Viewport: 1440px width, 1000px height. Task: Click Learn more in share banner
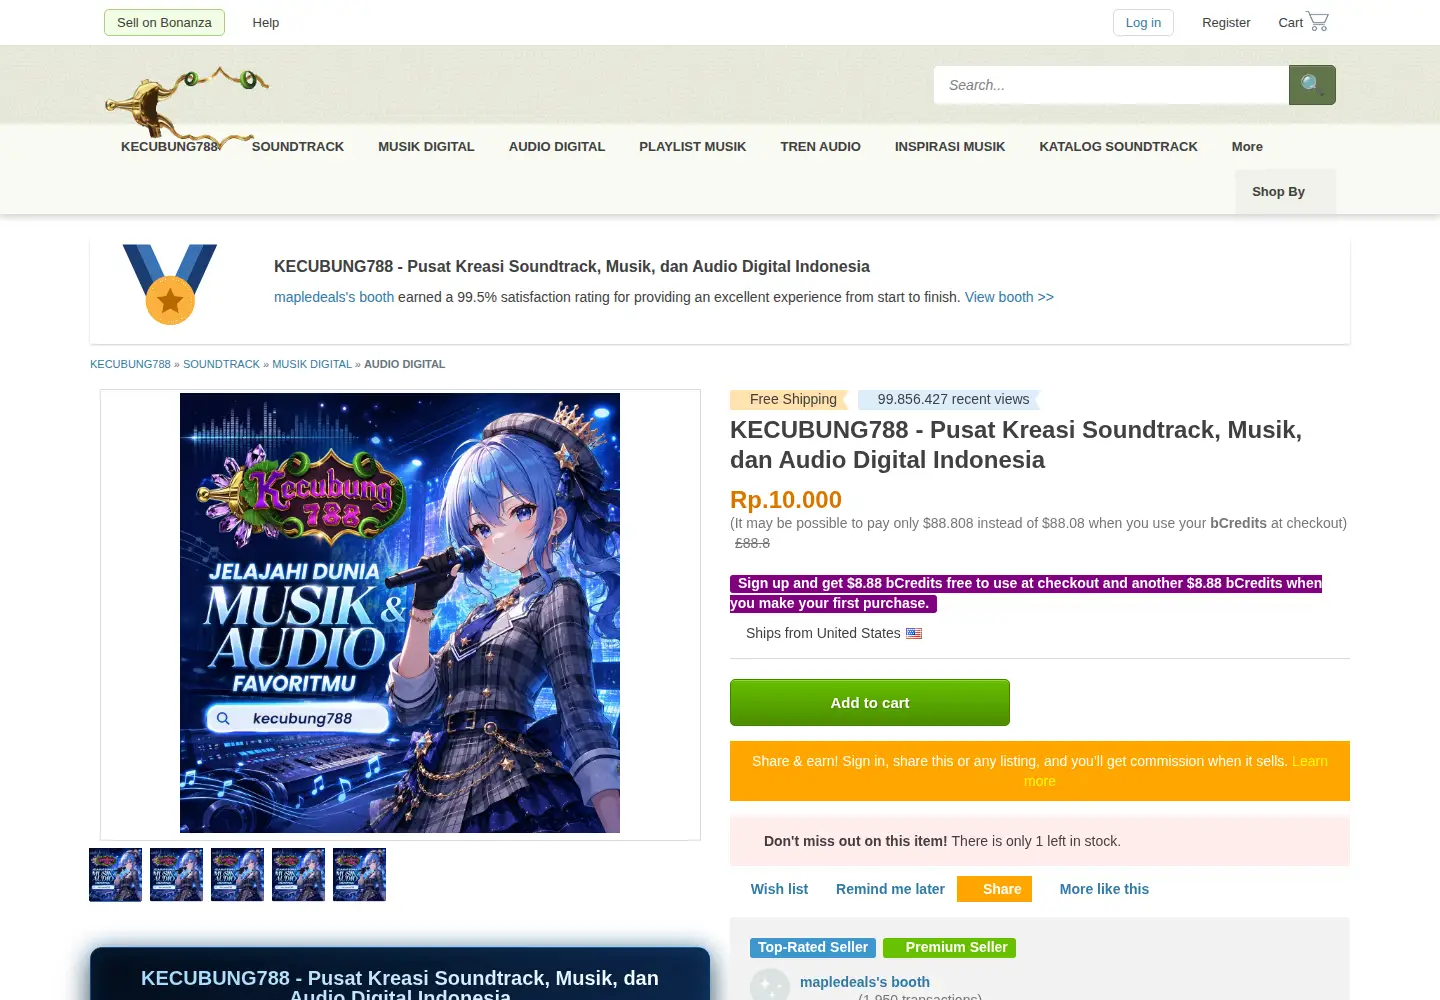click(x=1310, y=761)
